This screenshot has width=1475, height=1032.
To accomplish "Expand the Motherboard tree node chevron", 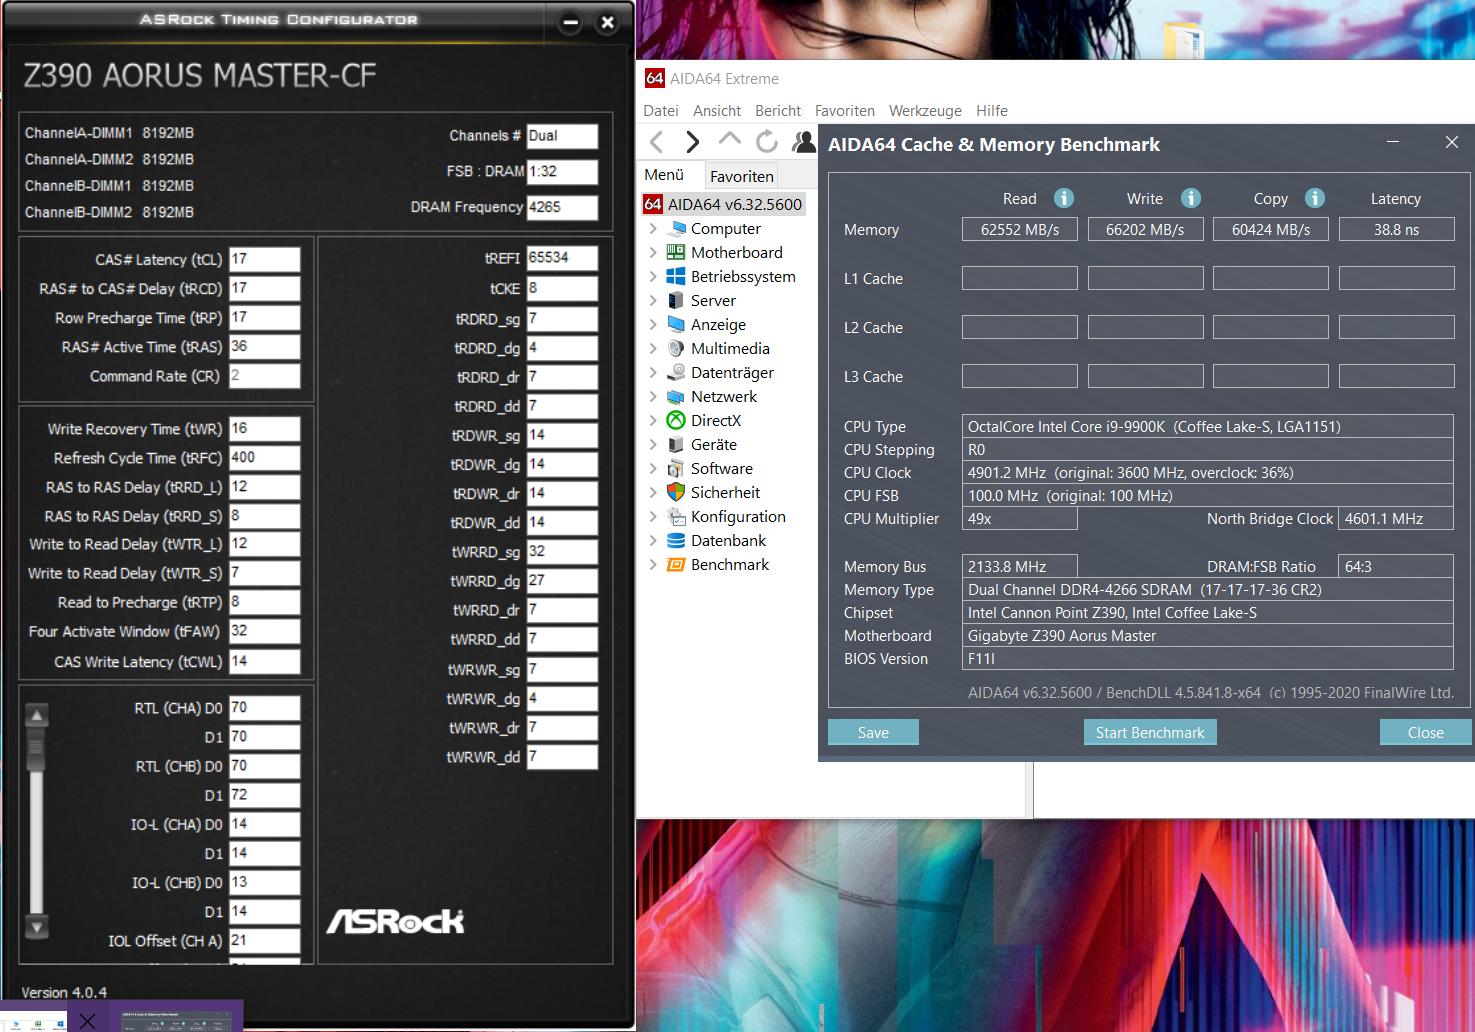I will pos(653,252).
